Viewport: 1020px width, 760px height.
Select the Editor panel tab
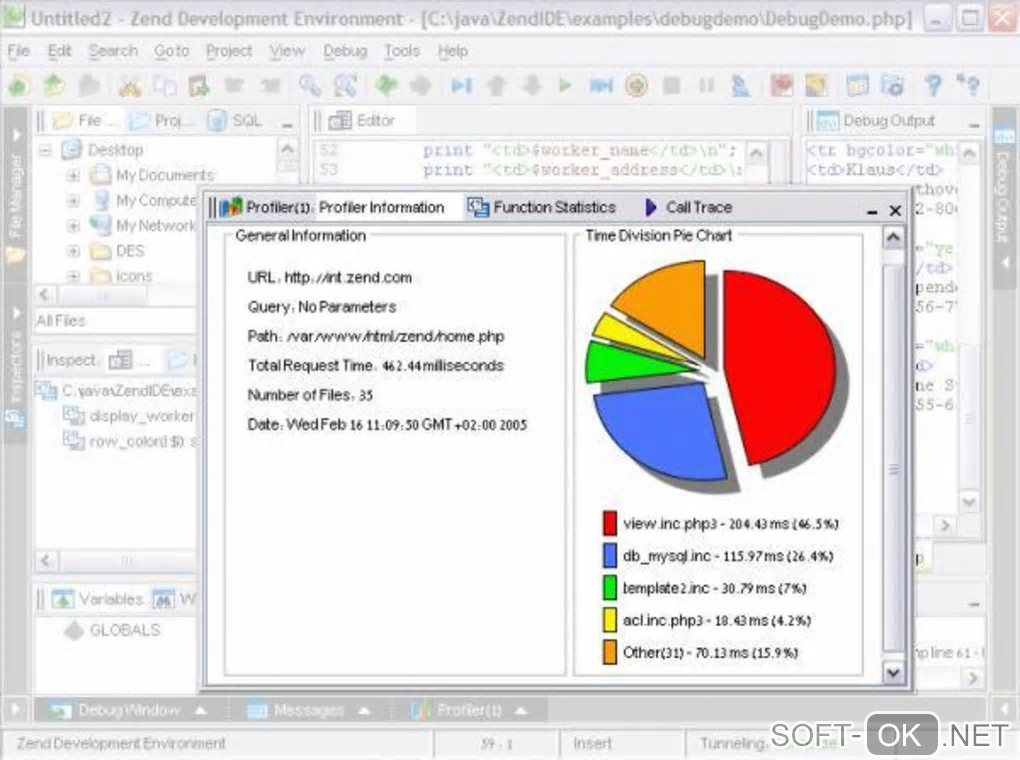[362, 120]
